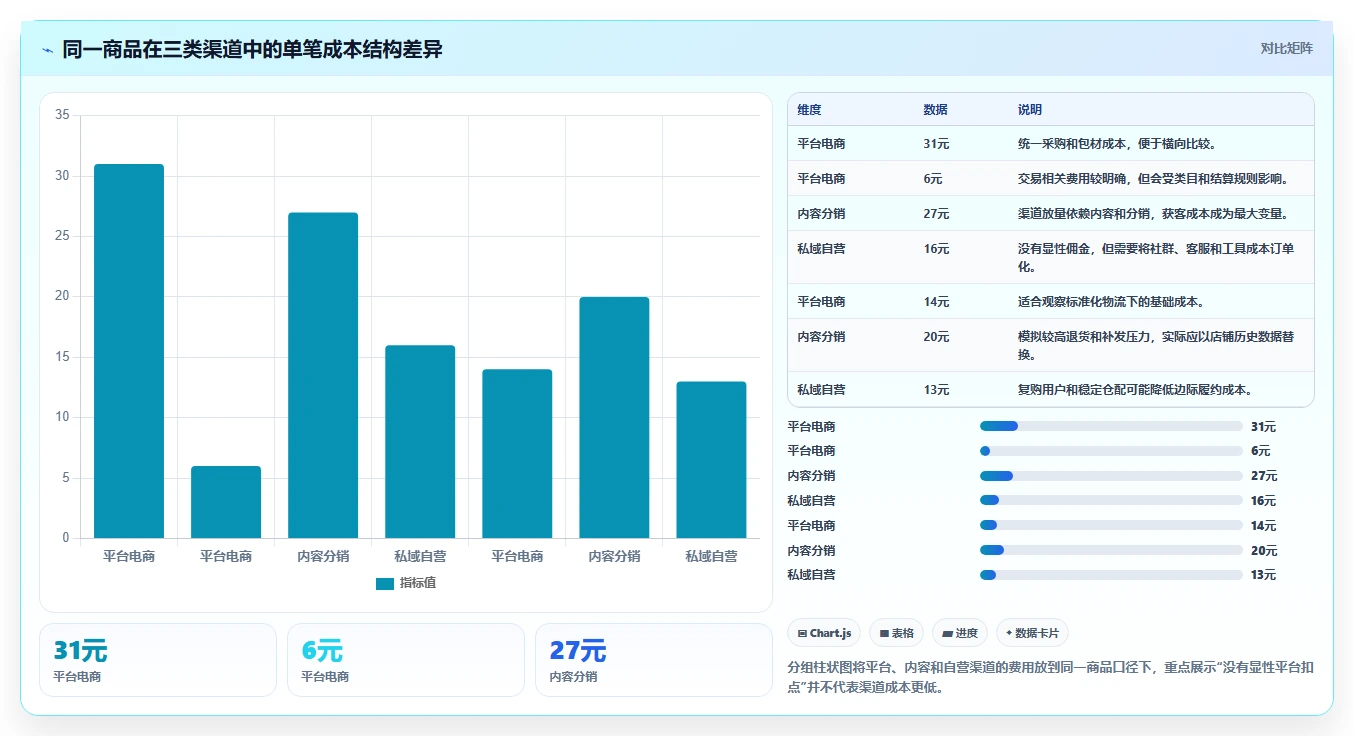Click the 内容分销 label left of the 27元 progress bar

(x=811, y=476)
